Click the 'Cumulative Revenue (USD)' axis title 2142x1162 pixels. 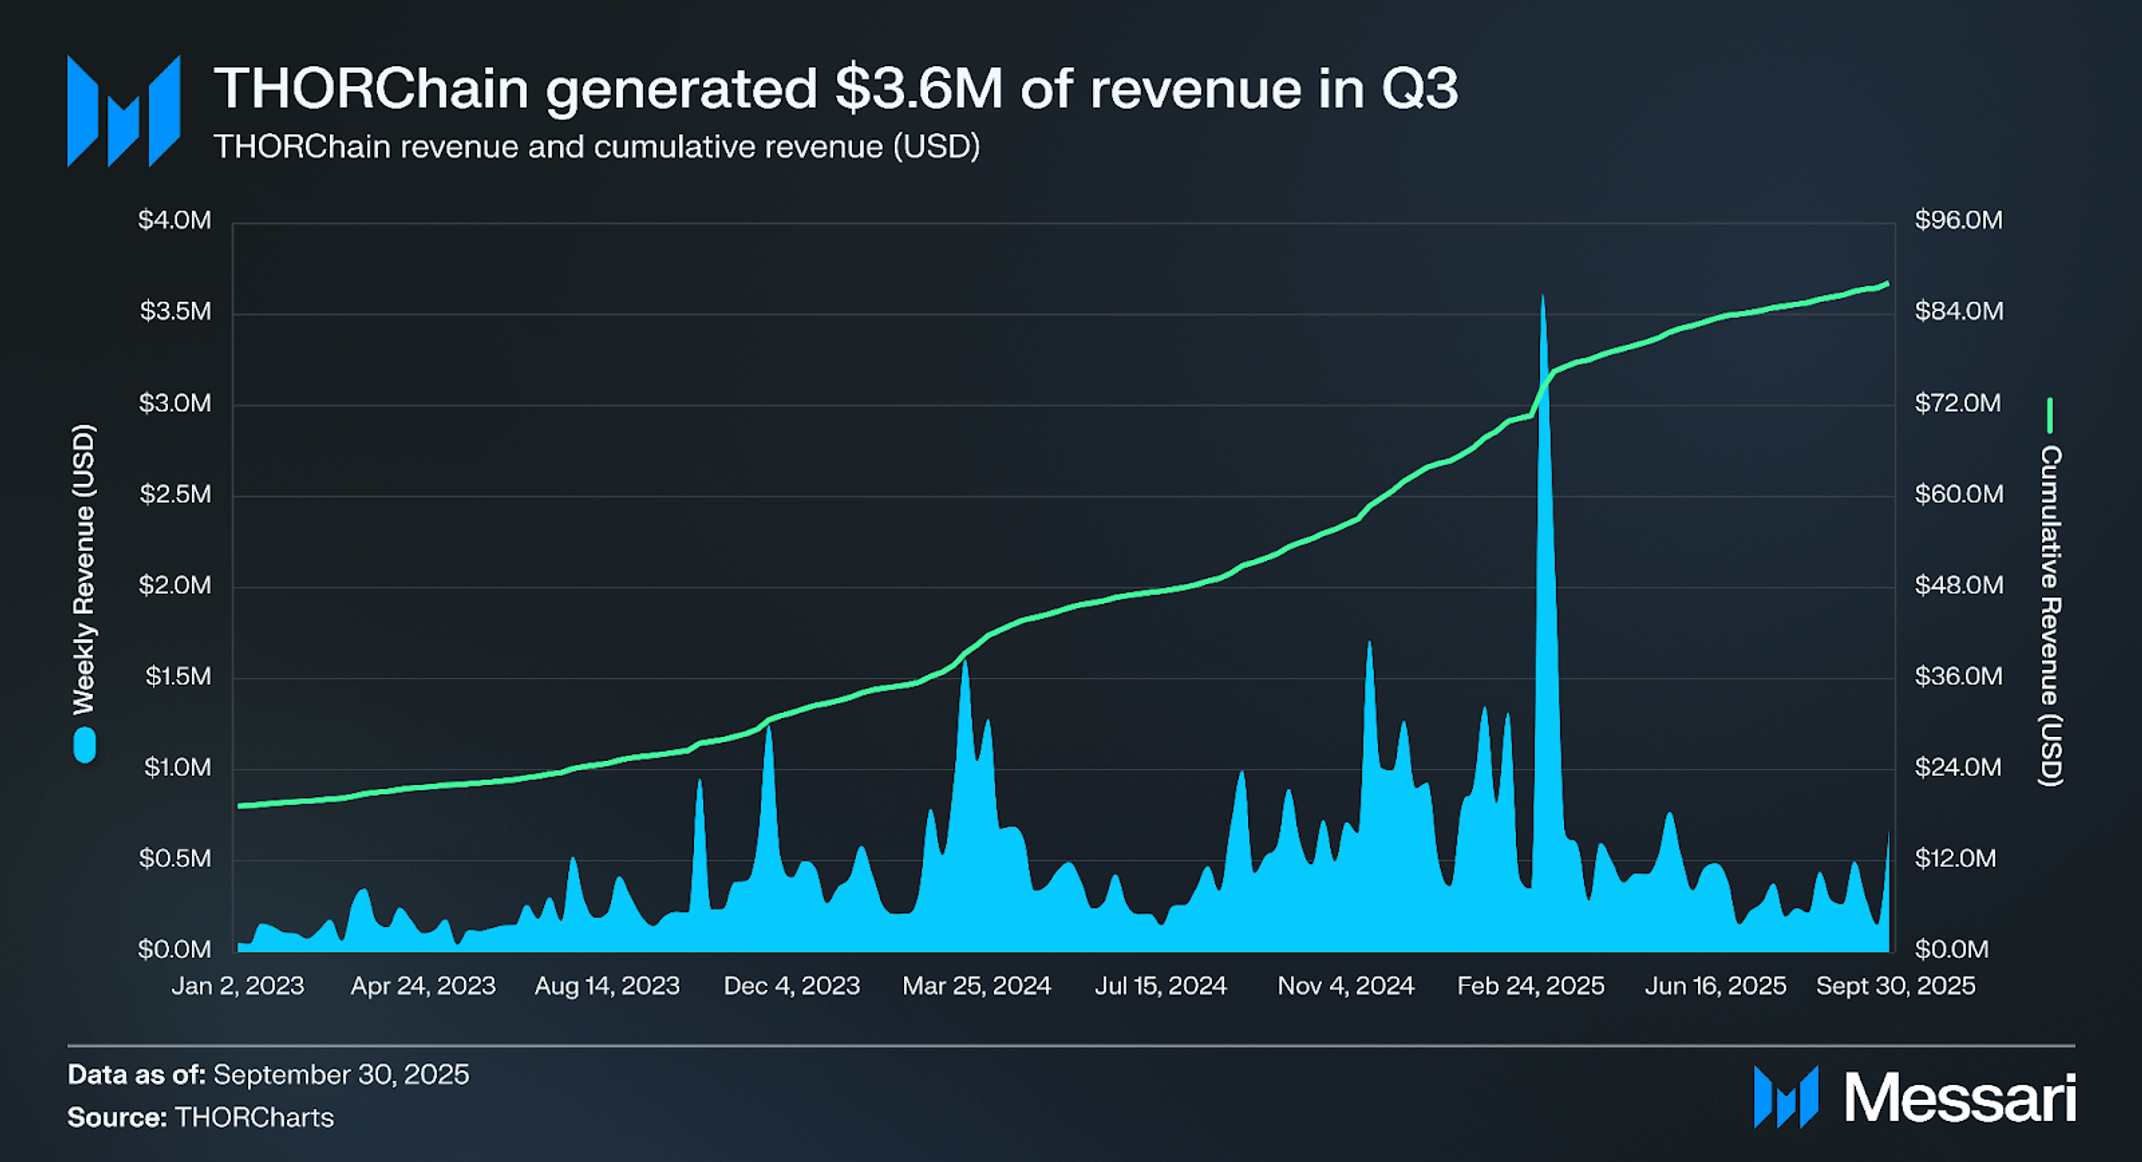(x=2050, y=615)
